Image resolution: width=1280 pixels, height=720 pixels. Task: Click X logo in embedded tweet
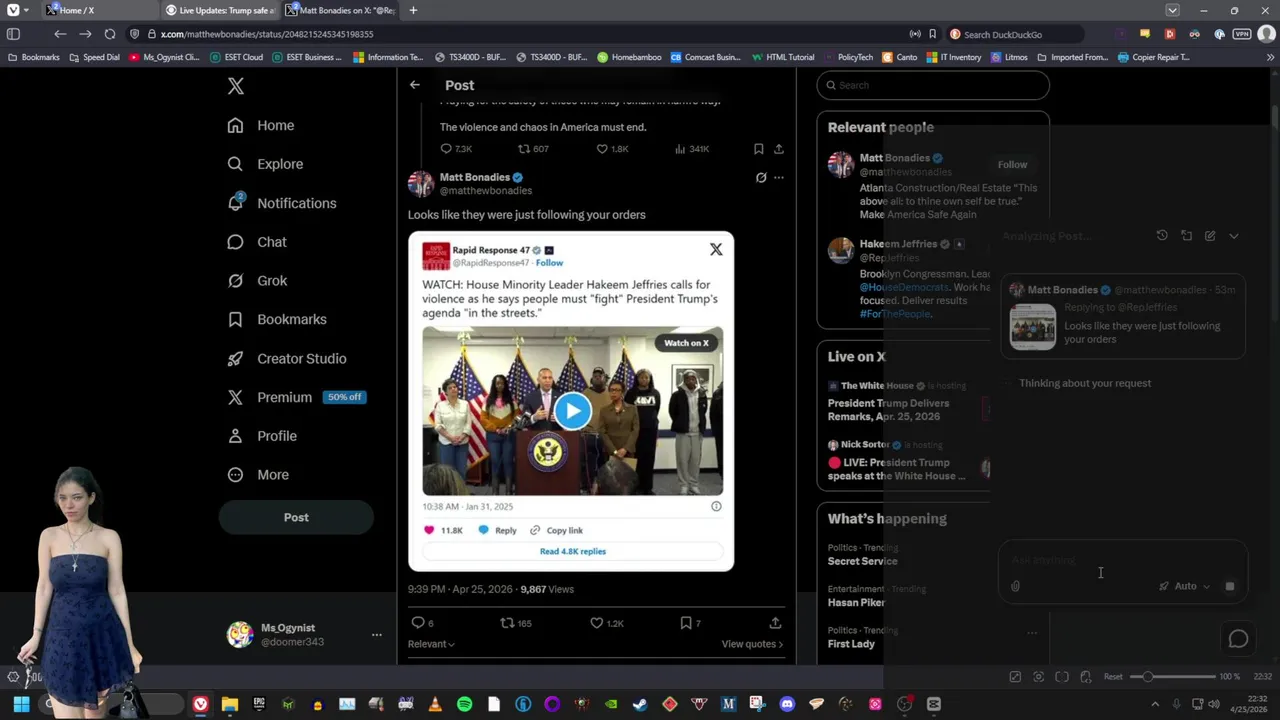[716, 250]
